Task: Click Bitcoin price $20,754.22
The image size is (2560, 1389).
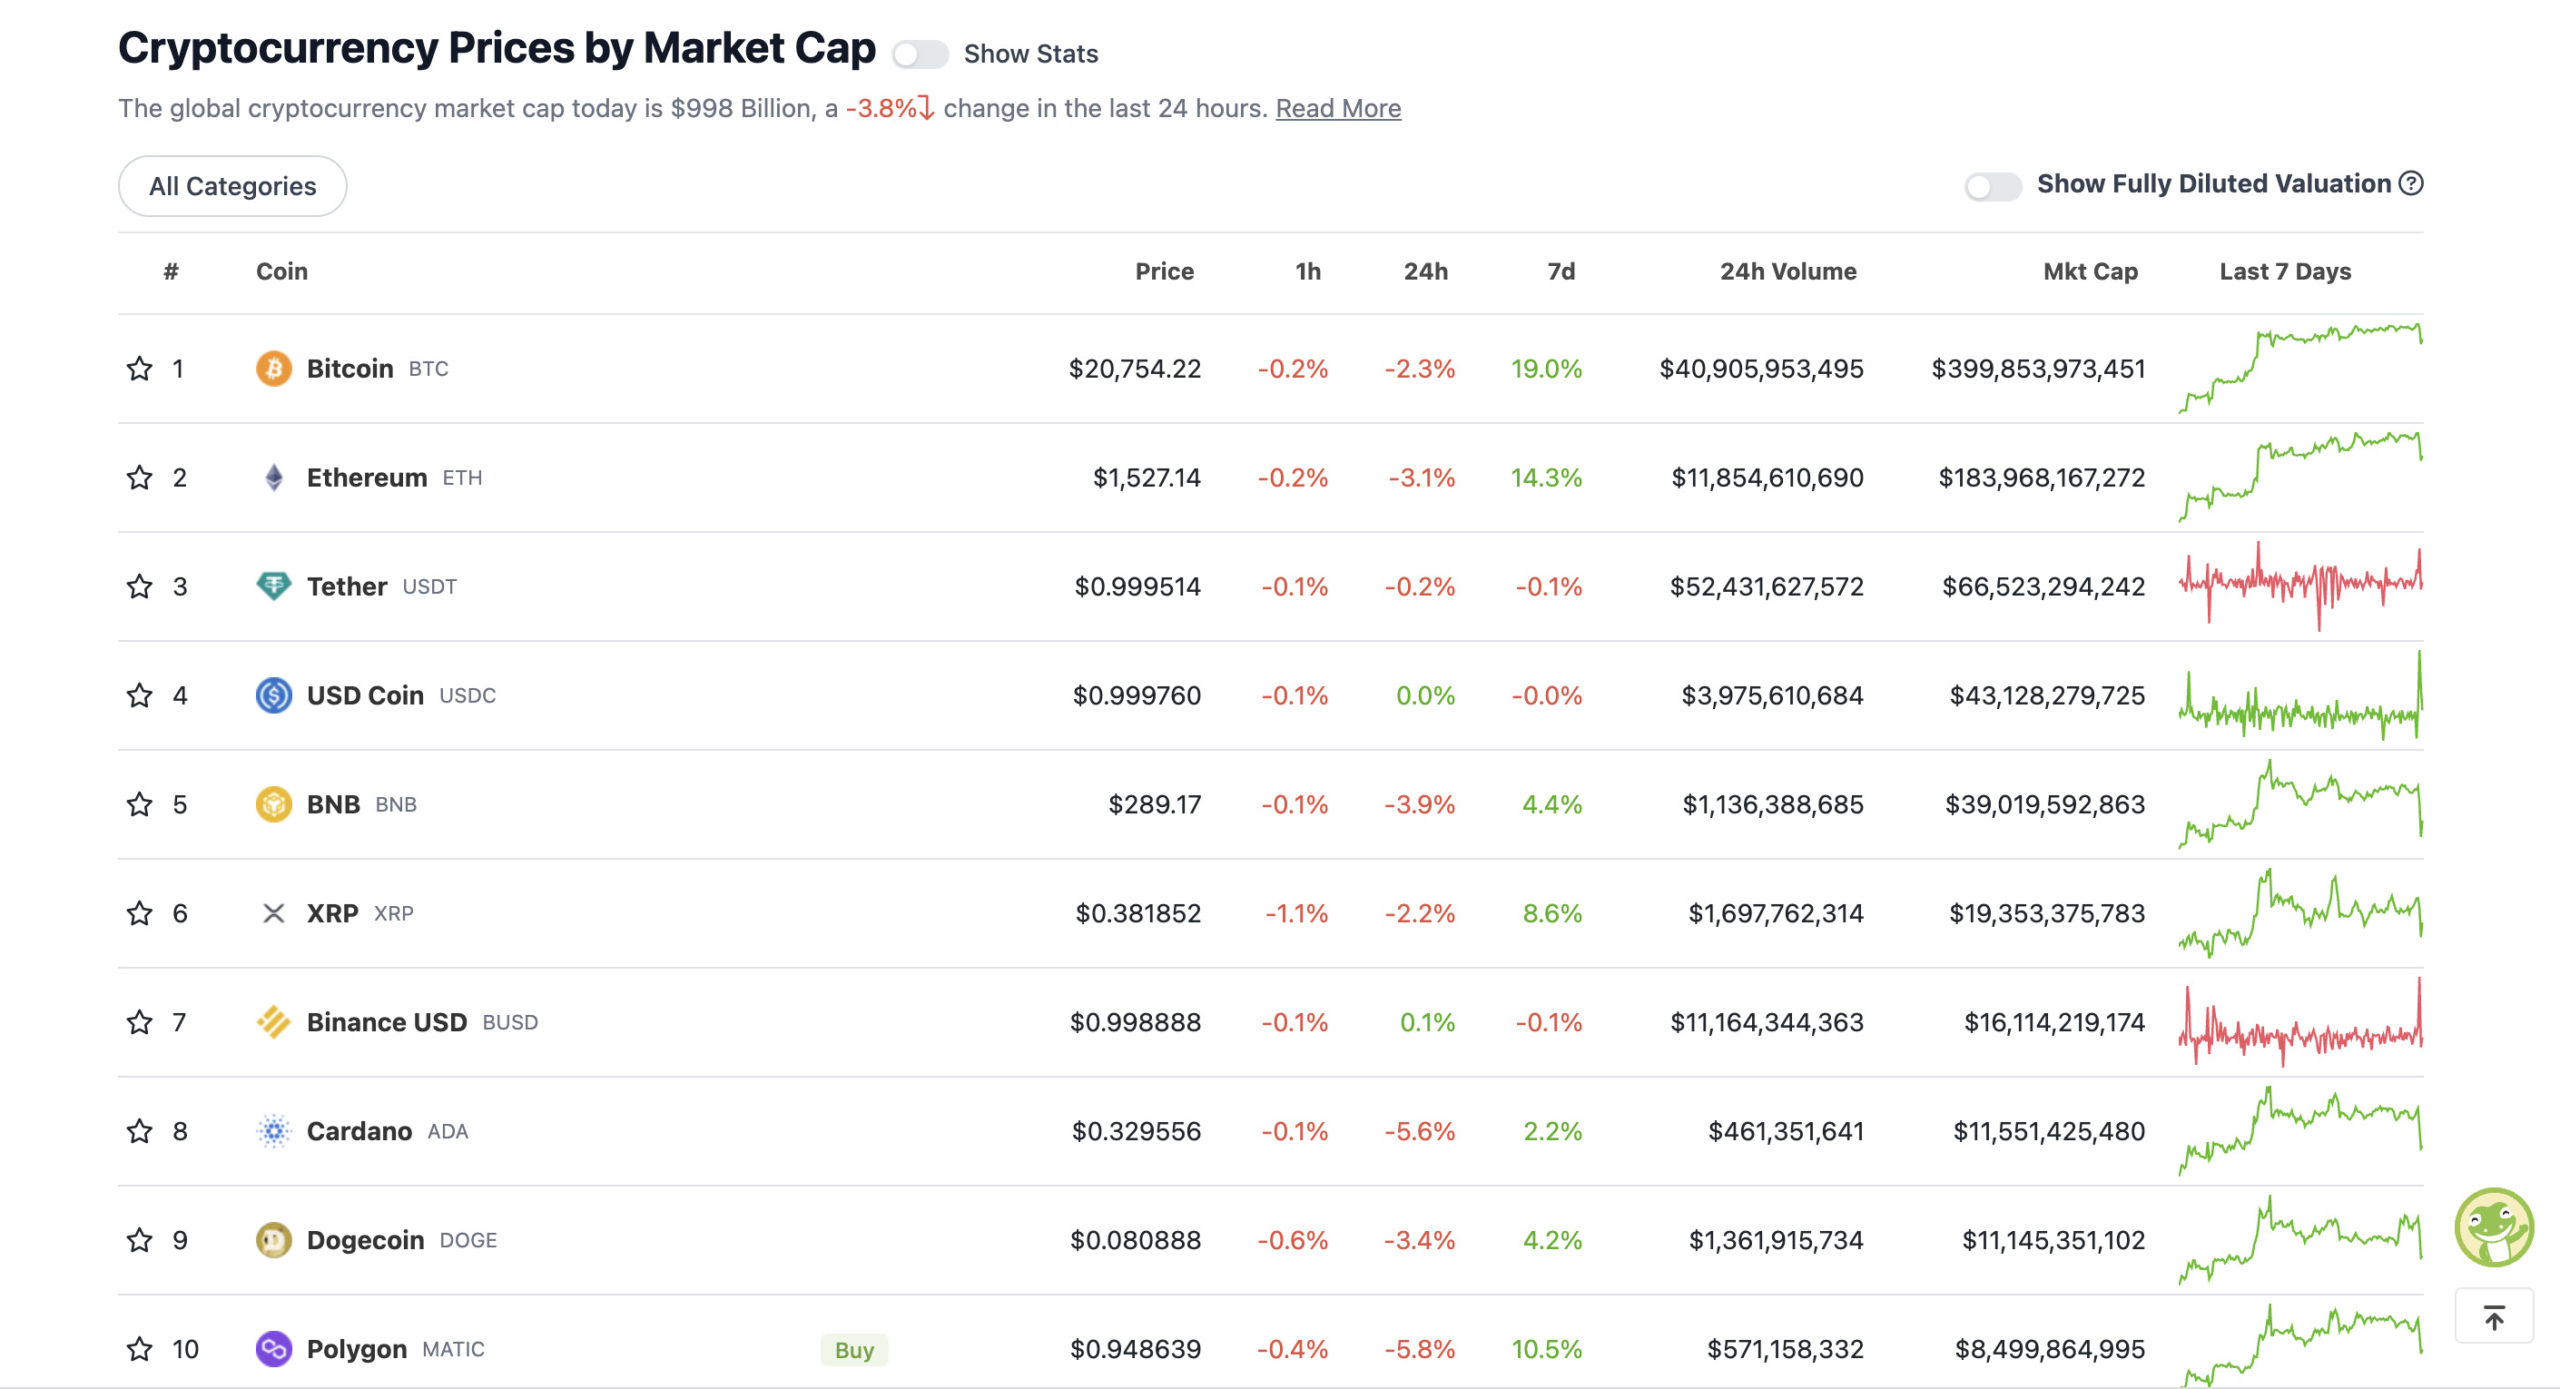Action: pyautogui.click(x=1135, y=369)
